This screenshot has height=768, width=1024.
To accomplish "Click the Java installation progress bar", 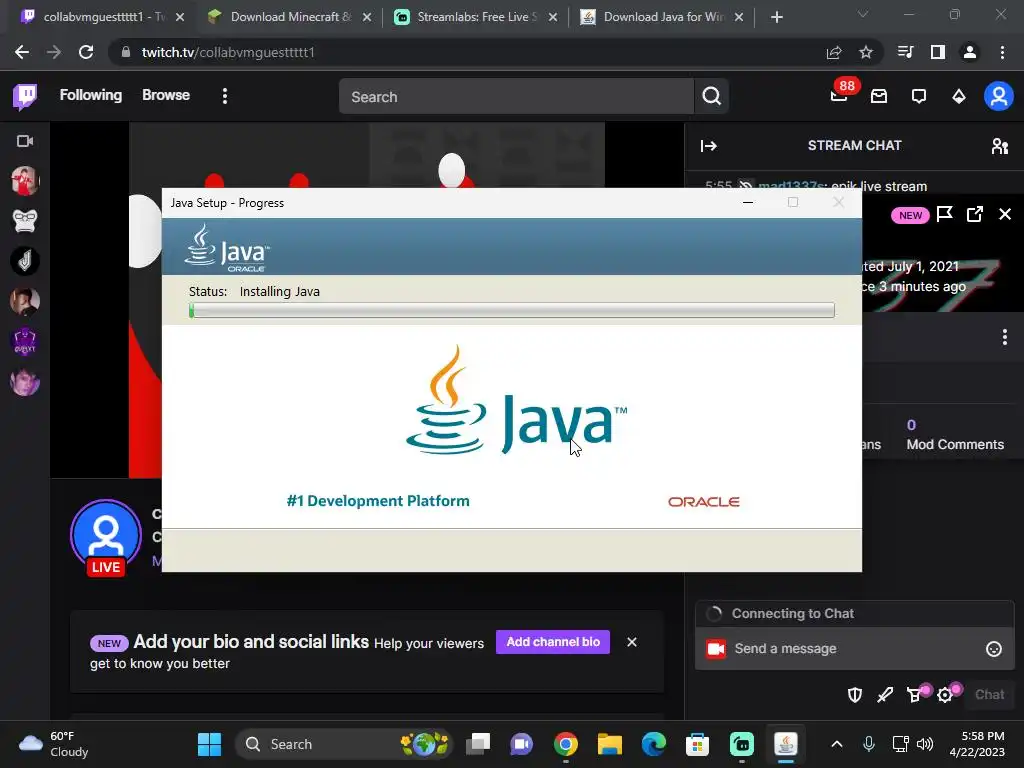I will tap(511, 310).
